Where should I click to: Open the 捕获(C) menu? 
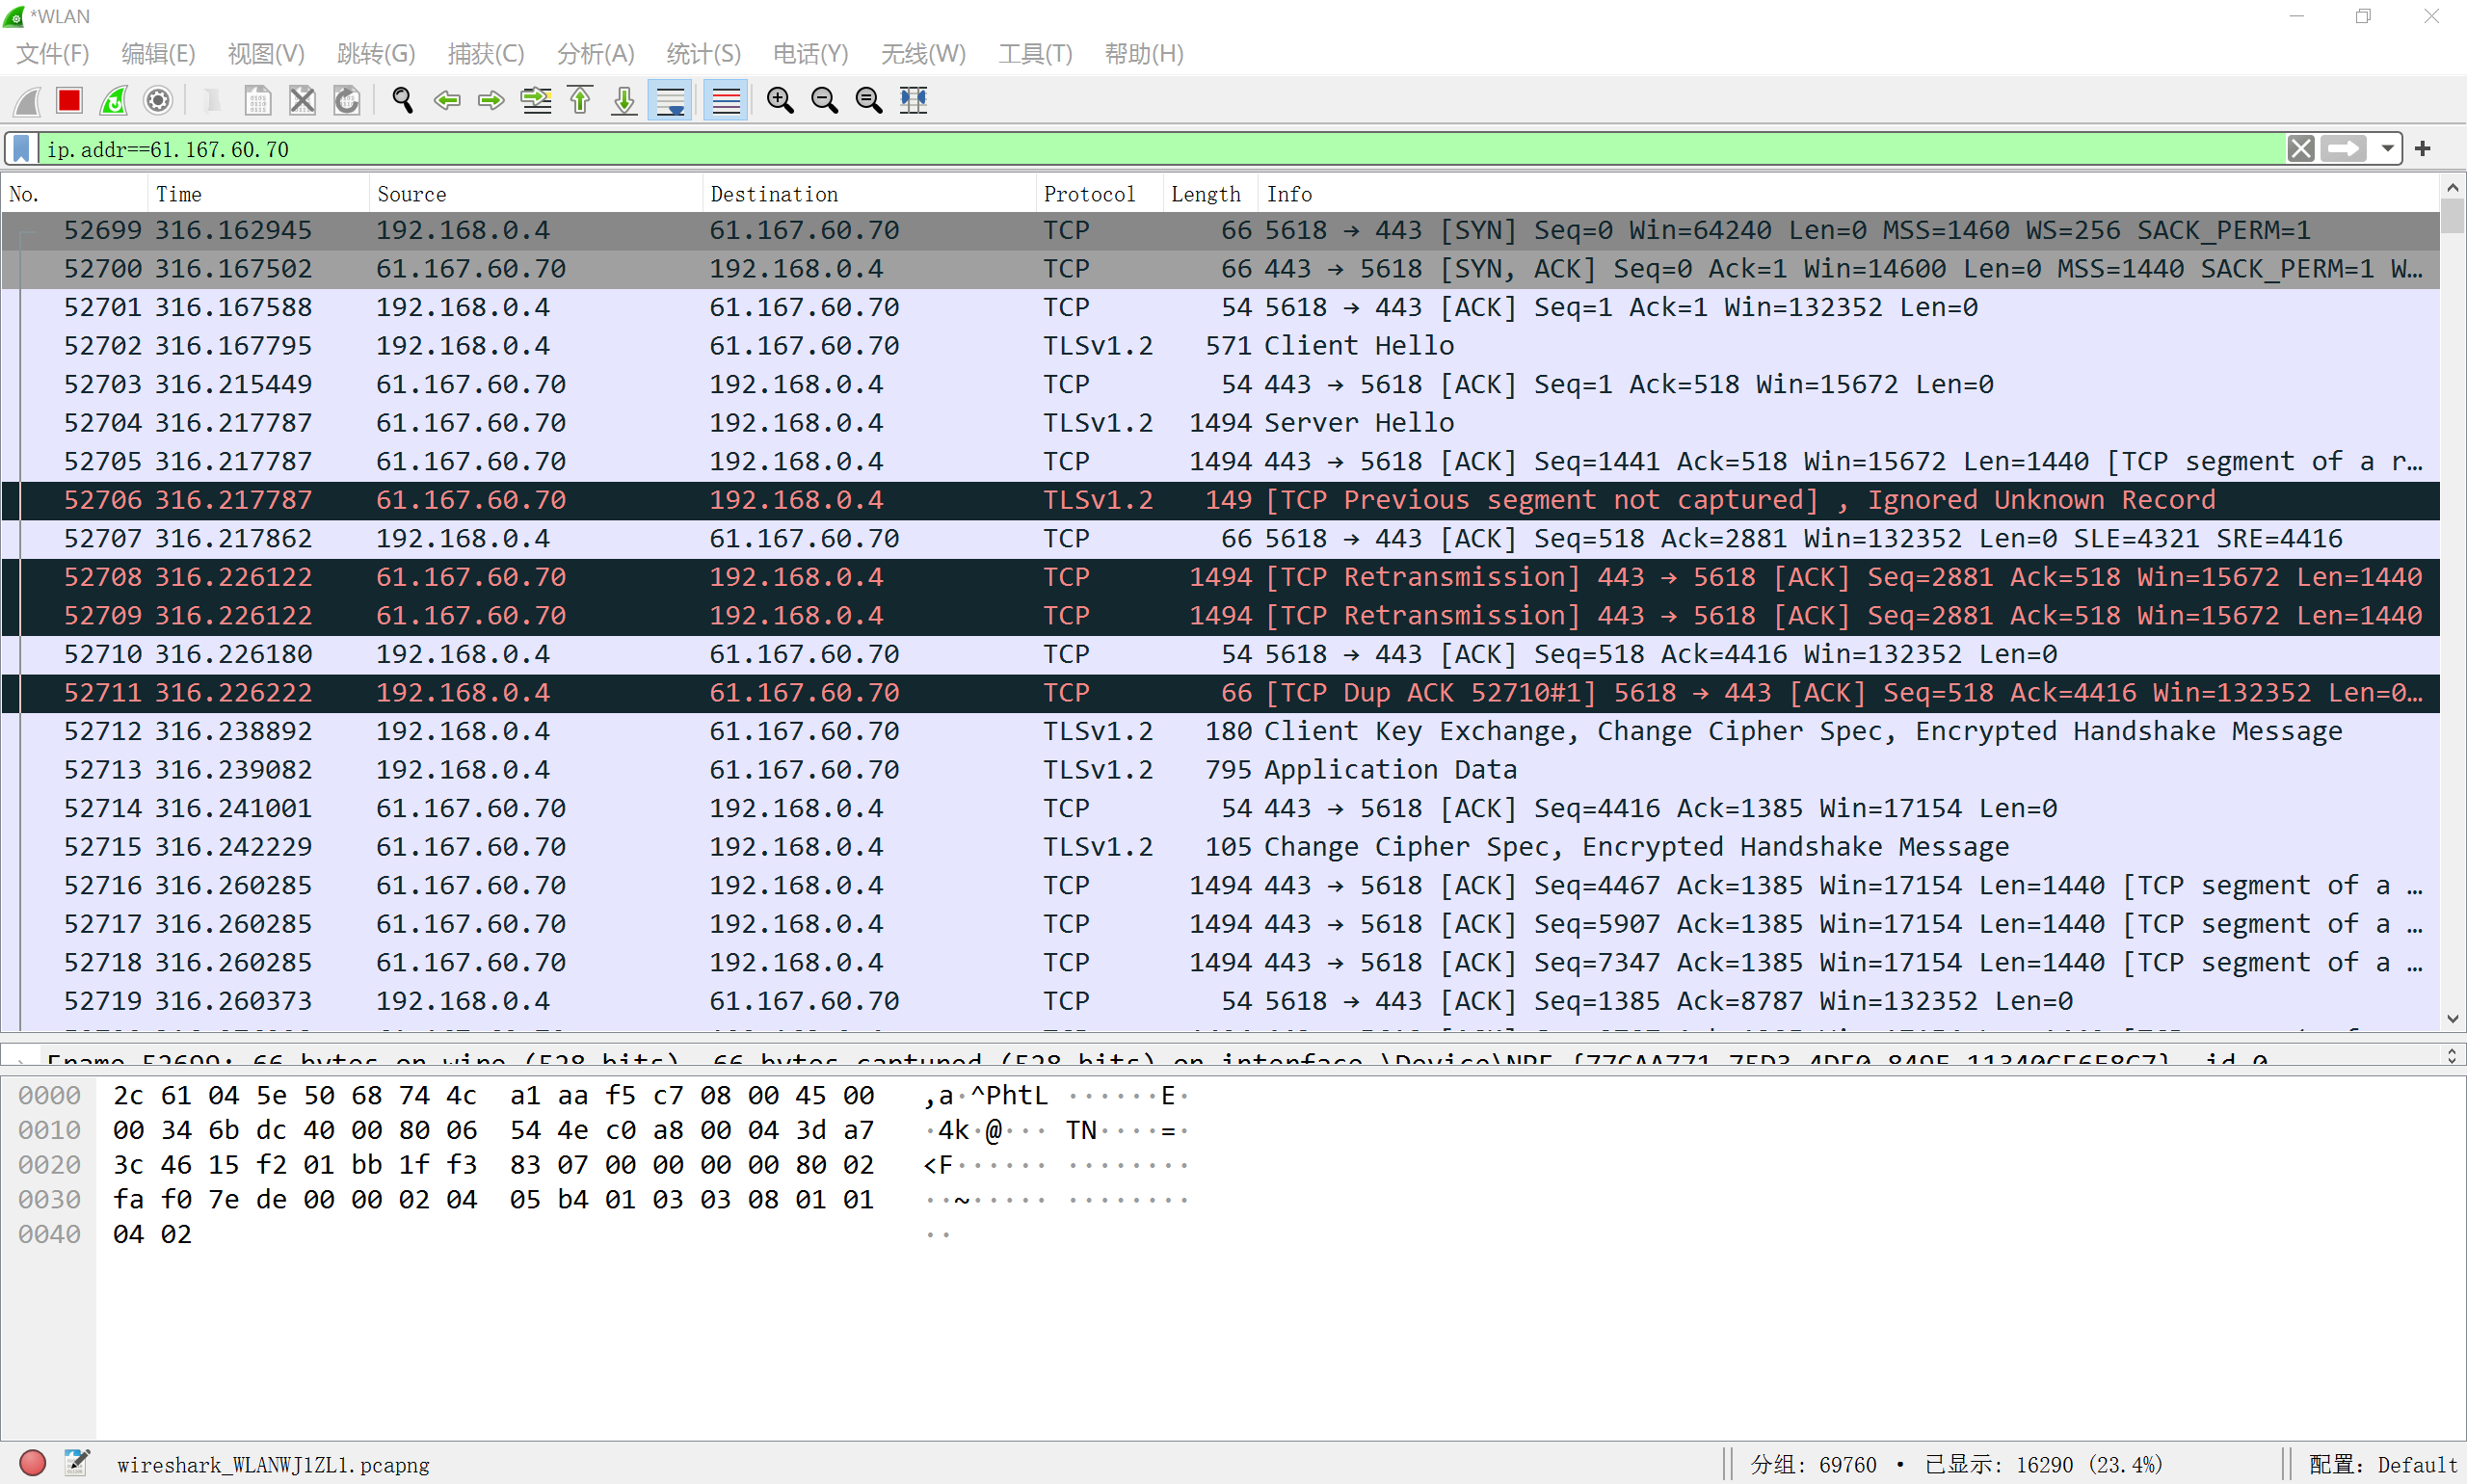[x=486, y=53]
